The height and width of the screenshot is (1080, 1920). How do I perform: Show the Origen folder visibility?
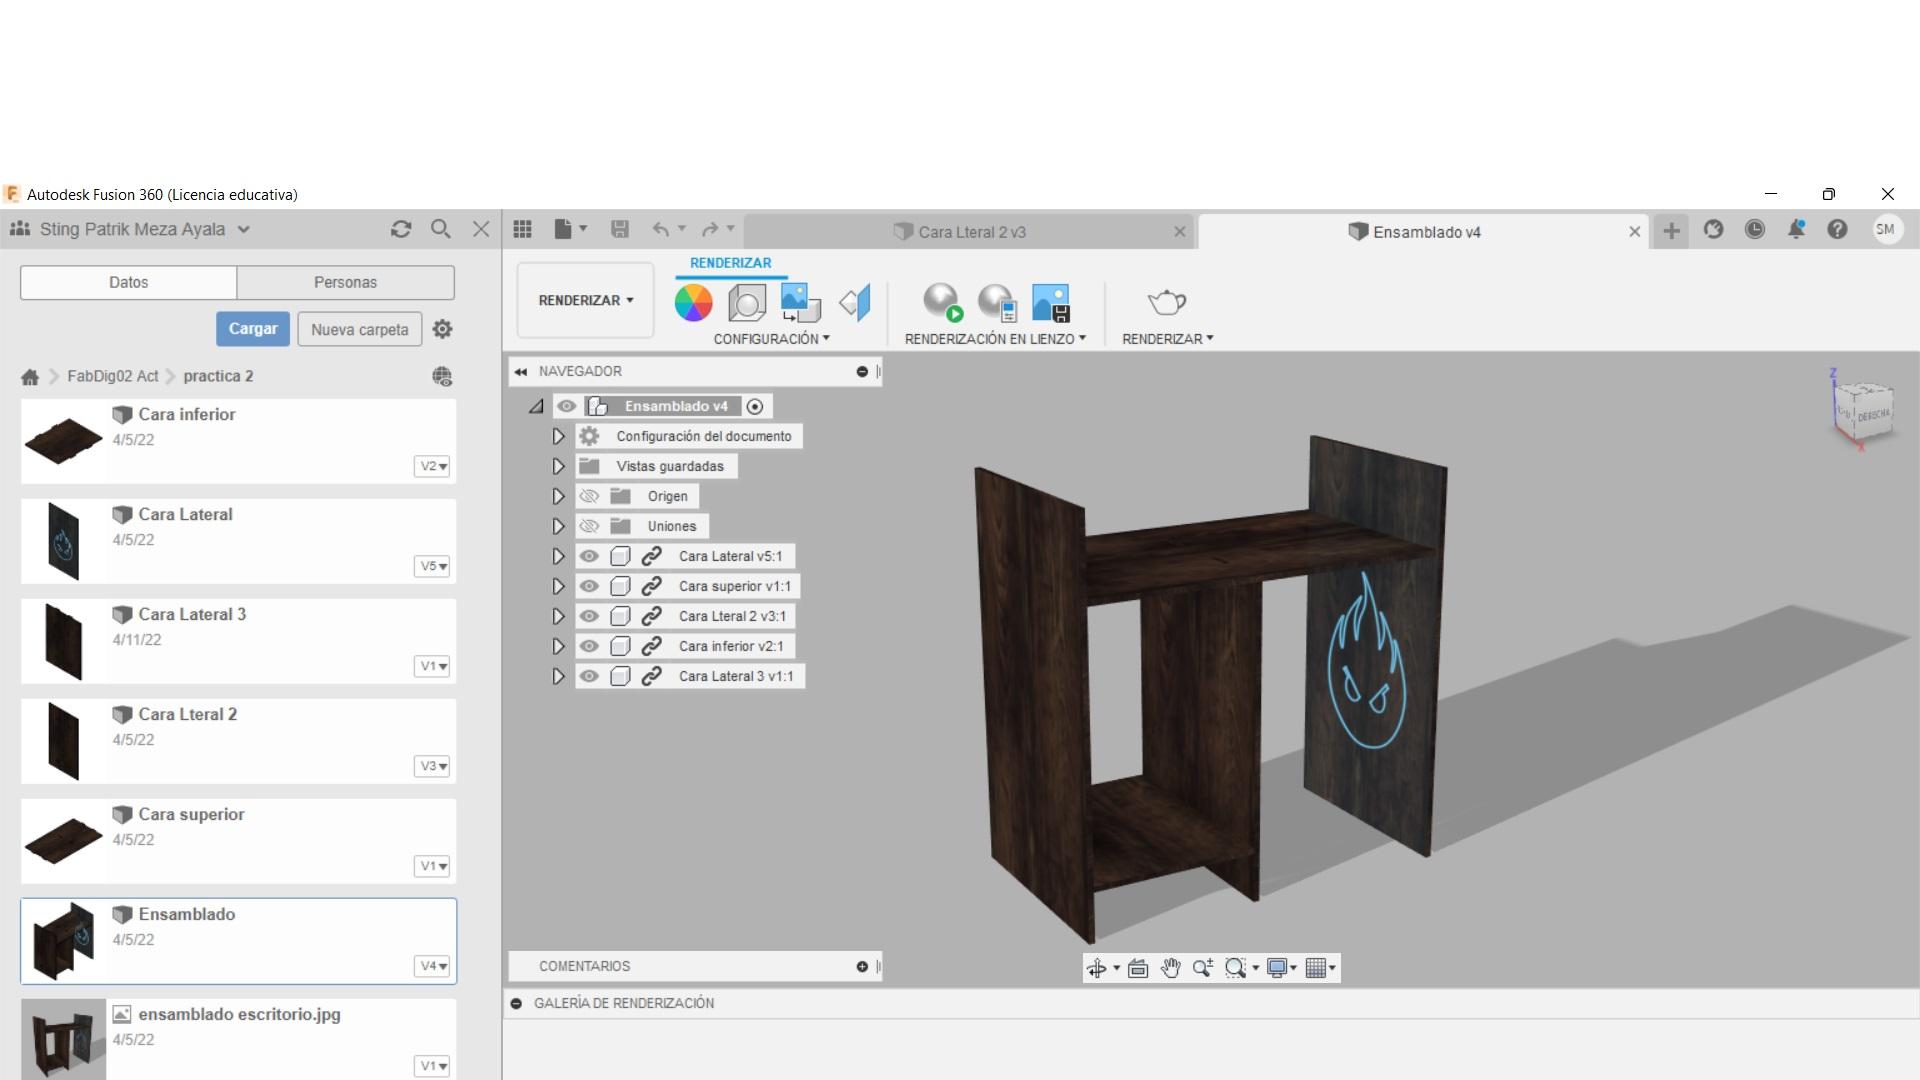[x=589, y=495]
